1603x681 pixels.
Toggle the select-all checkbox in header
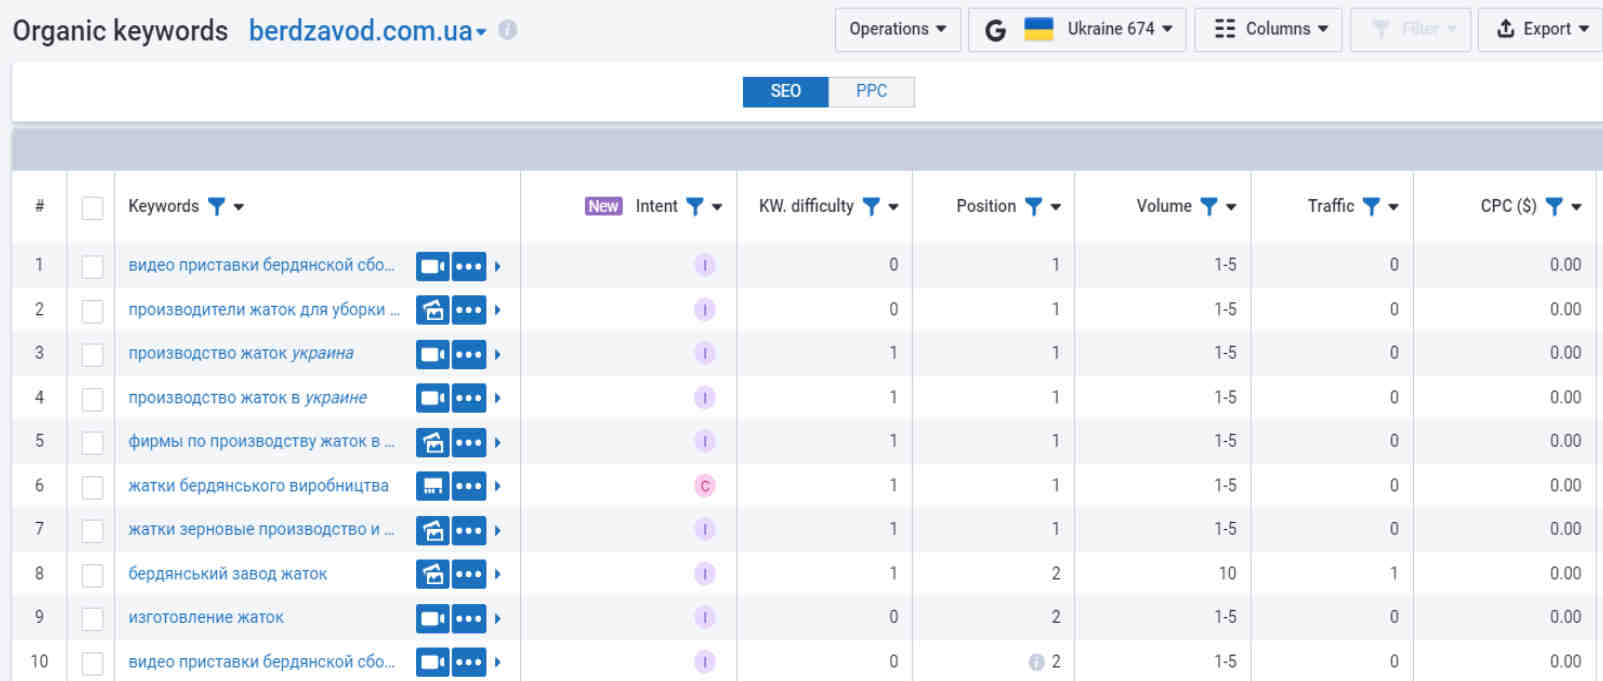coord(92,208)
